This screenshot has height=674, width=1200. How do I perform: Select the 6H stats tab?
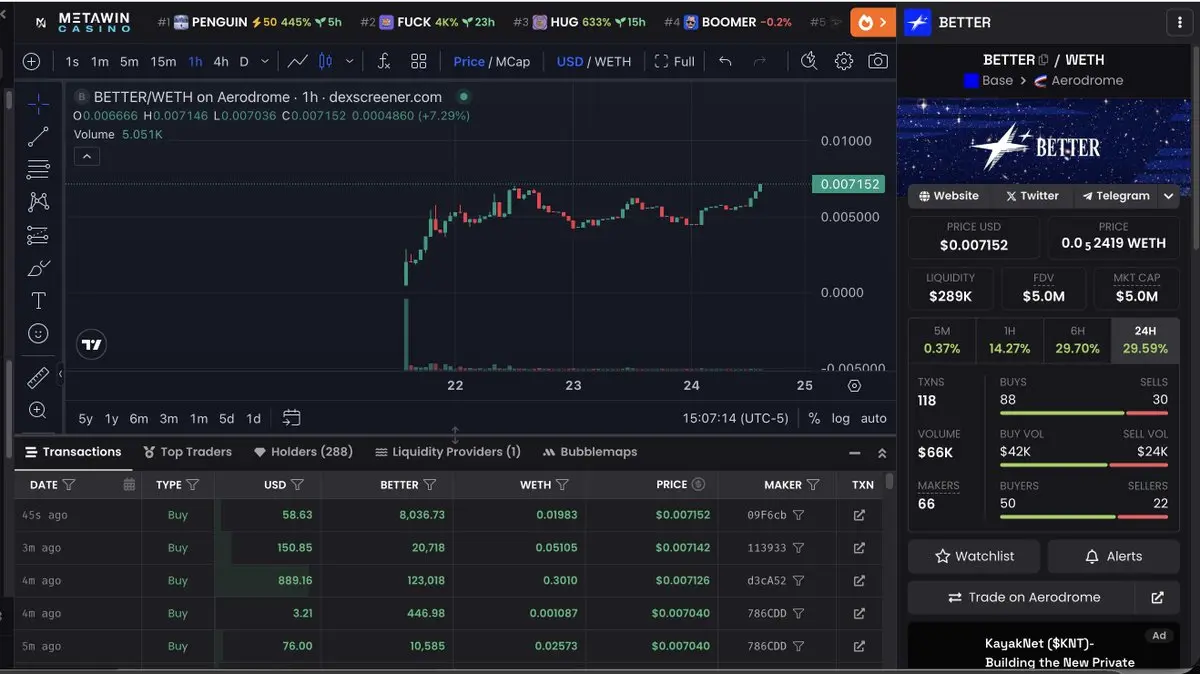pyautogui.click(x=1077, y=340)
